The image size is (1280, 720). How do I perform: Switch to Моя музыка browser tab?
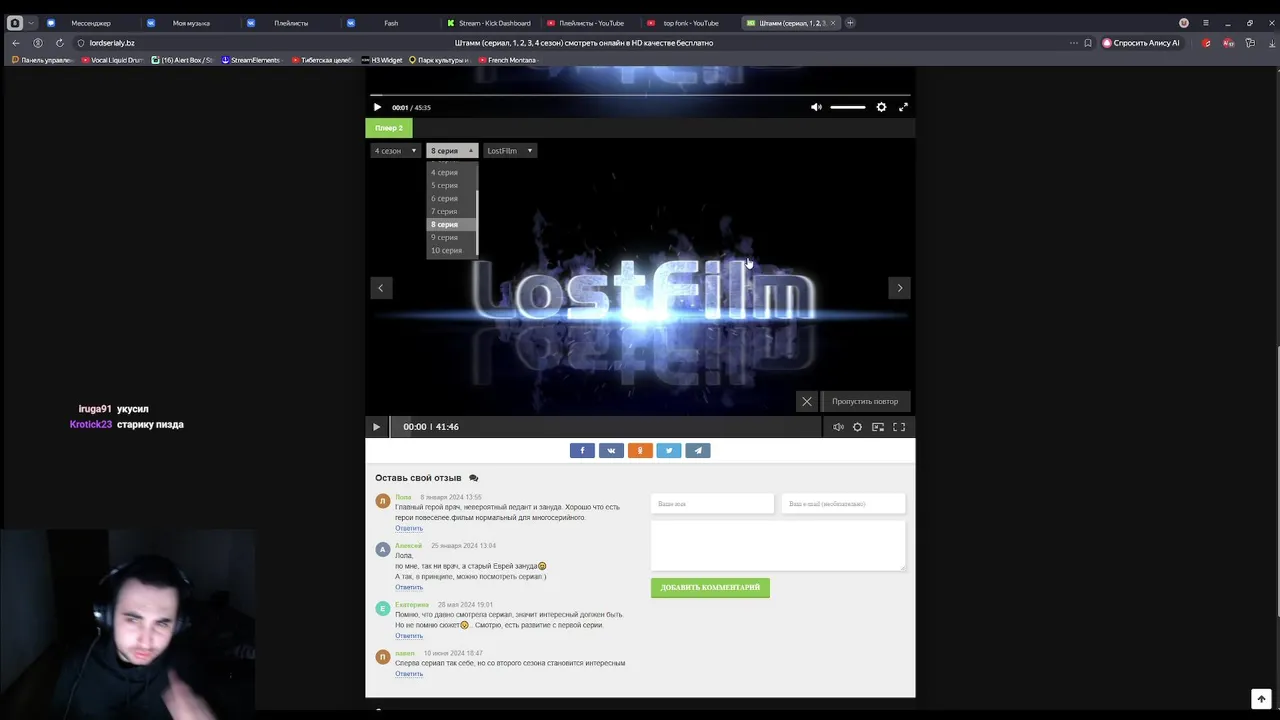click(x=191, y=23)
